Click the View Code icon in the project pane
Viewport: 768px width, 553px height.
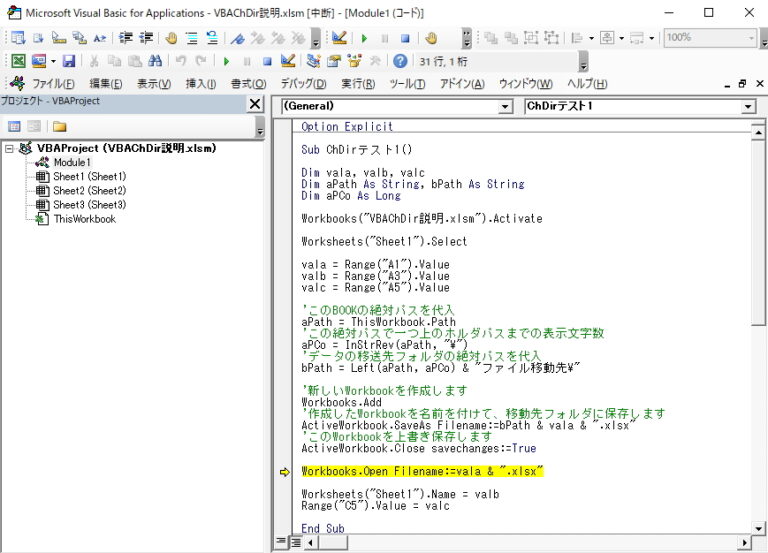[15, 127]
